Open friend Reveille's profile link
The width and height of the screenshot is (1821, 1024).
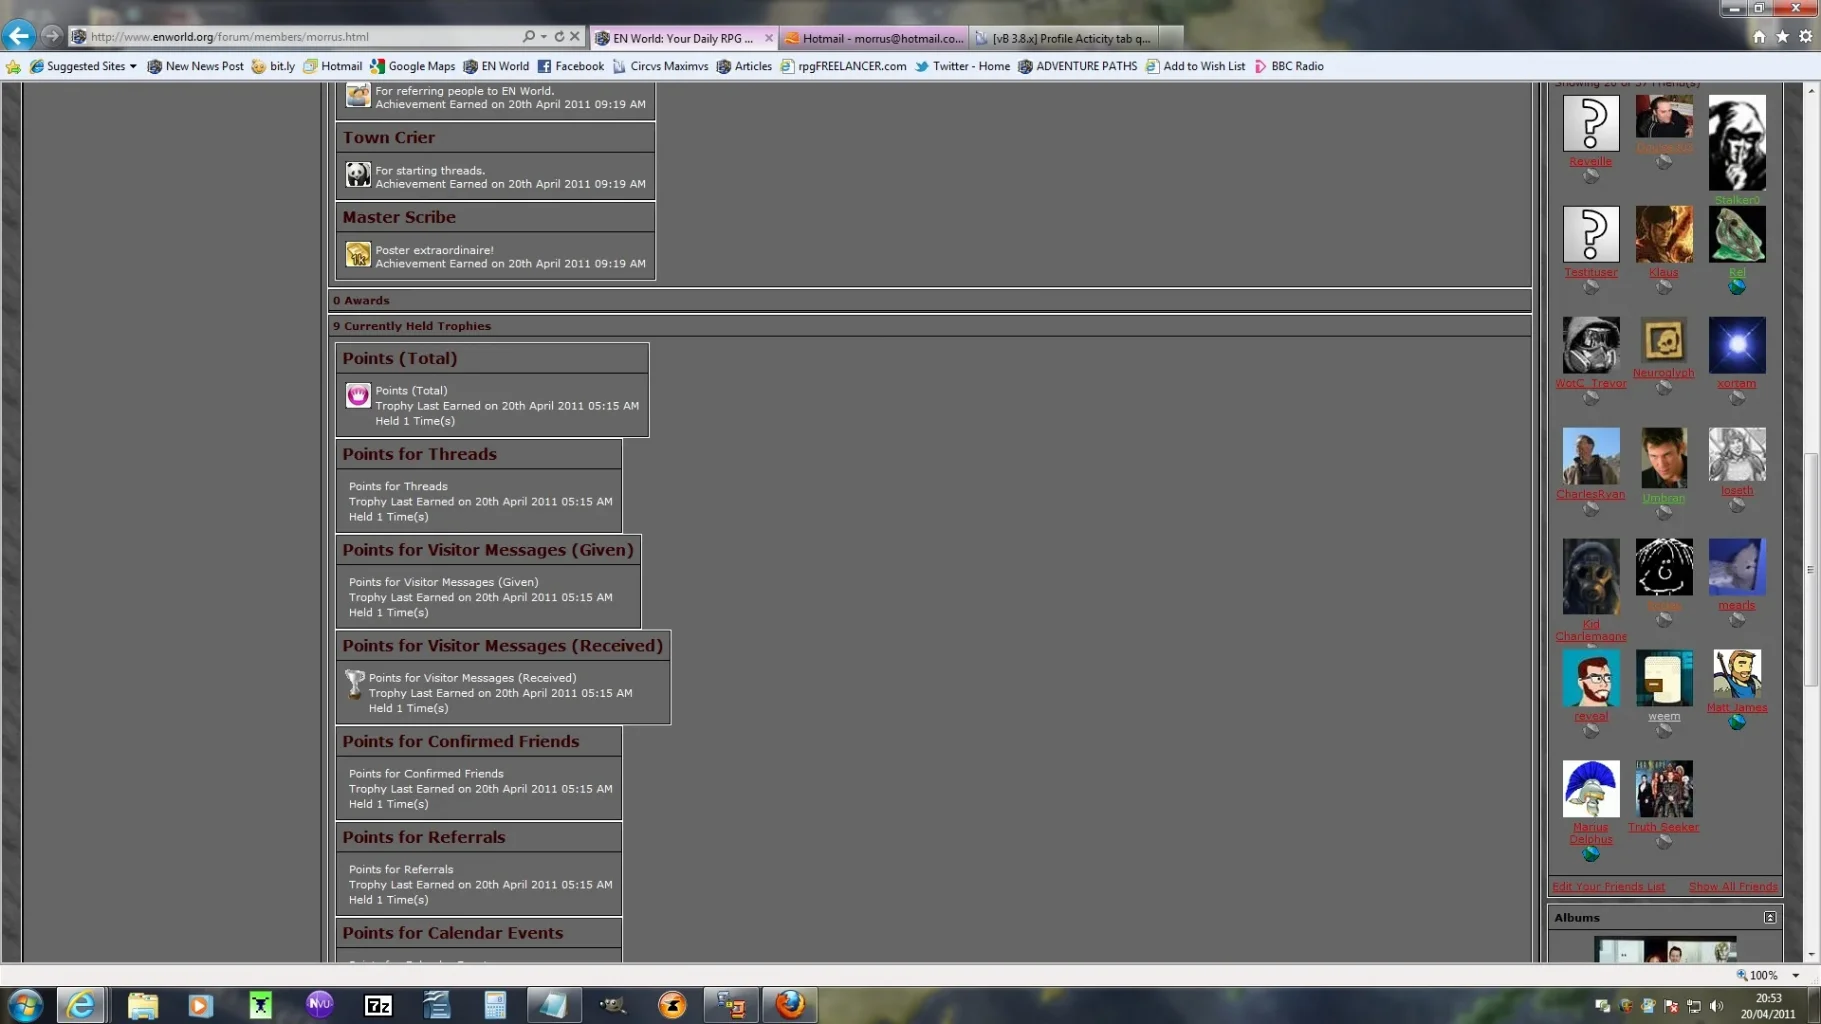point(1590,162)
